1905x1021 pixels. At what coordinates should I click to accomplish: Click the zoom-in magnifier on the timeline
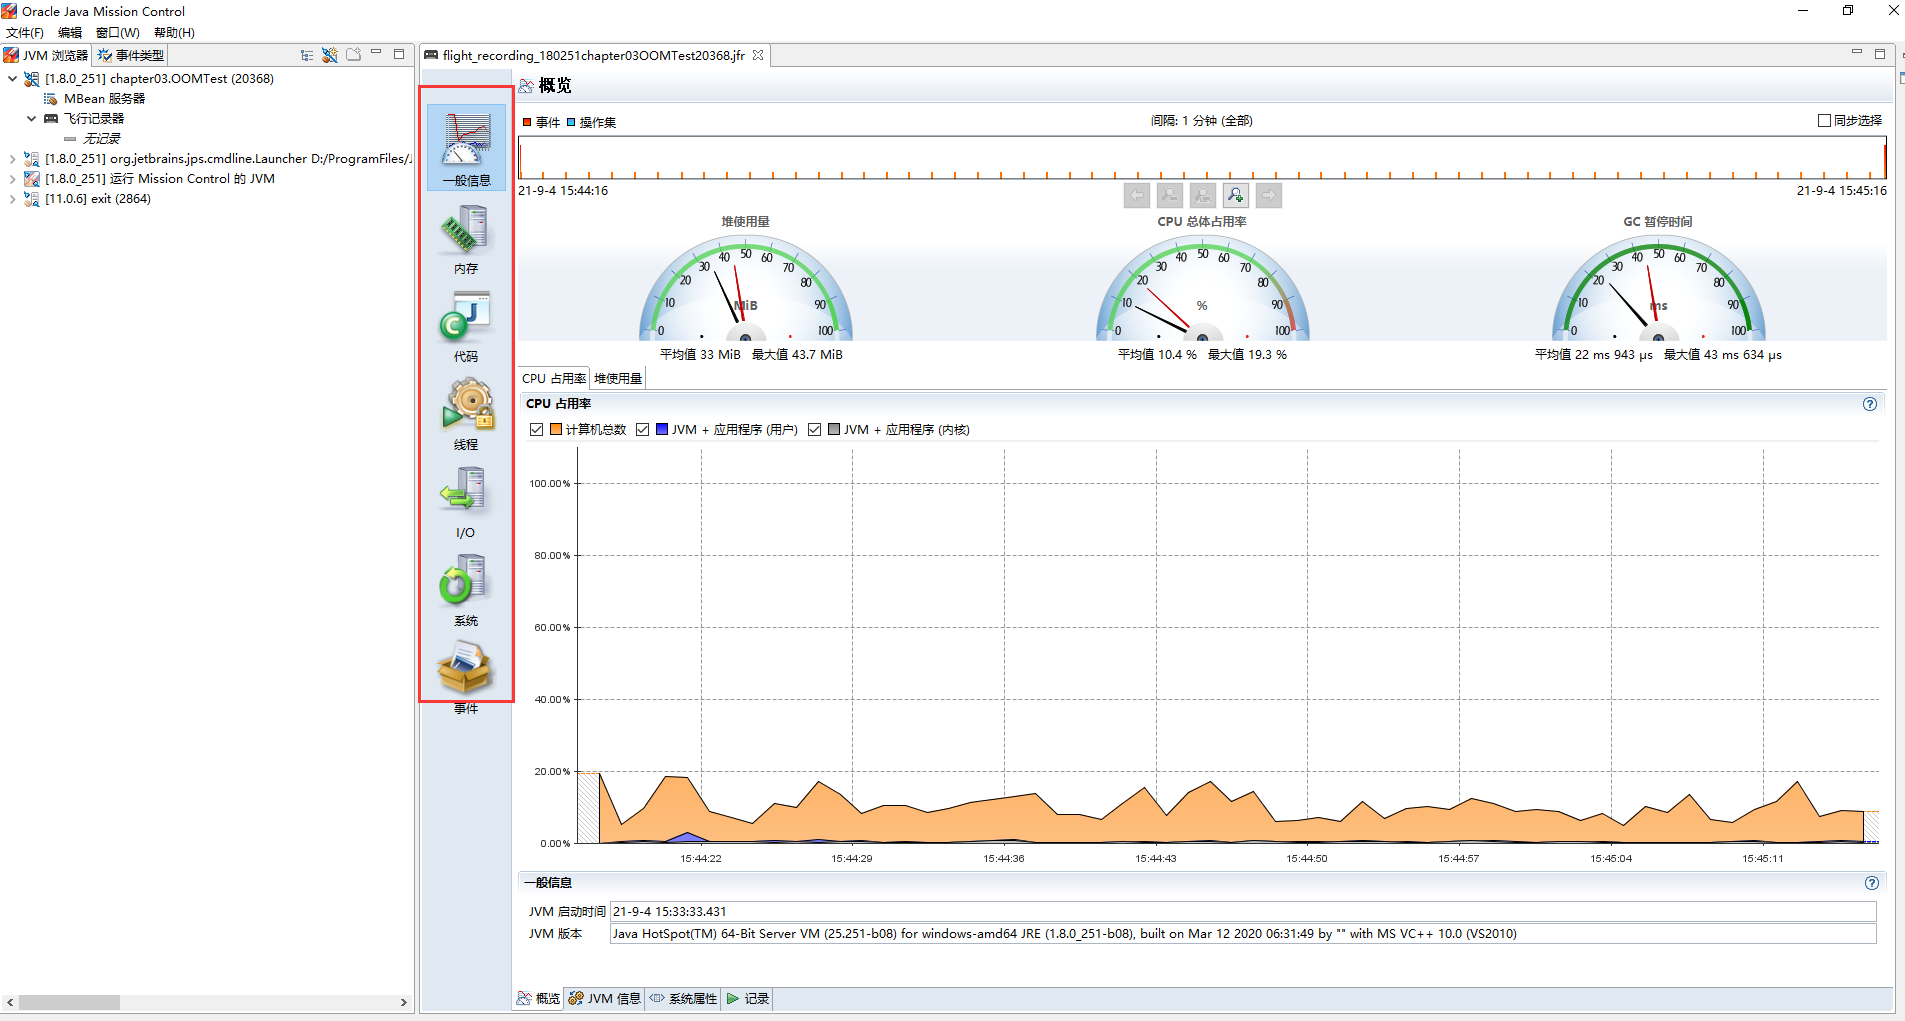coord(1236,195)
